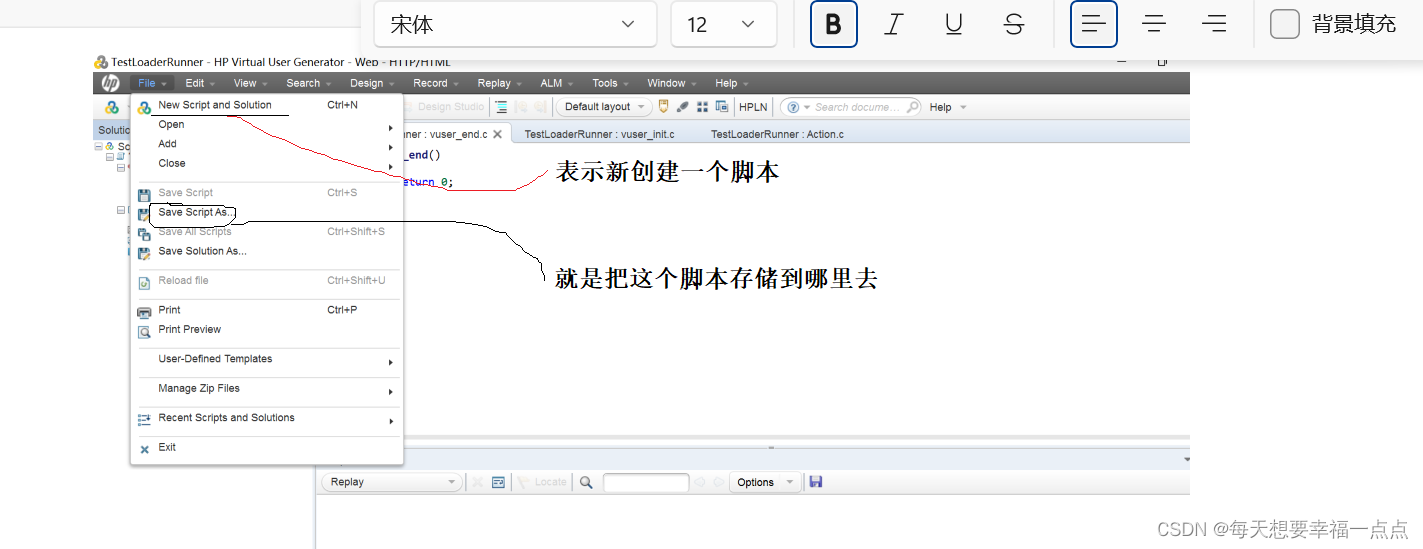The height and width of the screenshot is (549, 1423).
Task: Select Save Script As from File menu
Action: pyautogui.click(x=267, y=213)
